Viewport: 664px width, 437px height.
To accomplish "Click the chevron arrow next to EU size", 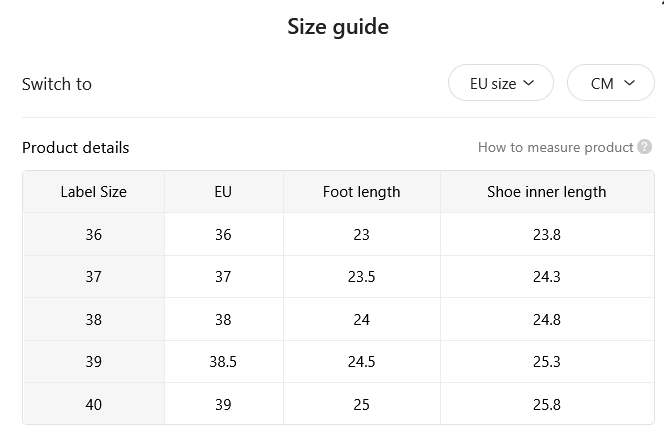I will tap(528, 83).
